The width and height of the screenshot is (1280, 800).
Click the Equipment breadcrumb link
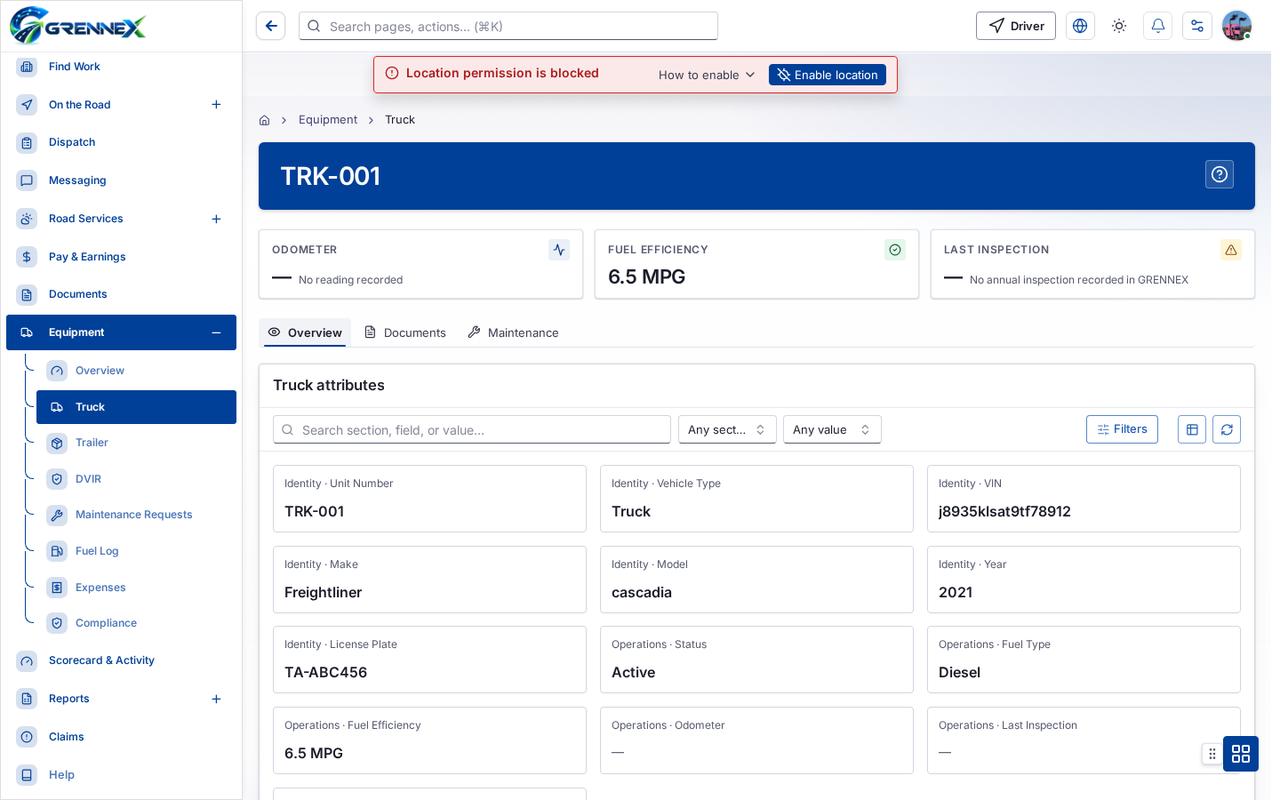click(328, 120)
